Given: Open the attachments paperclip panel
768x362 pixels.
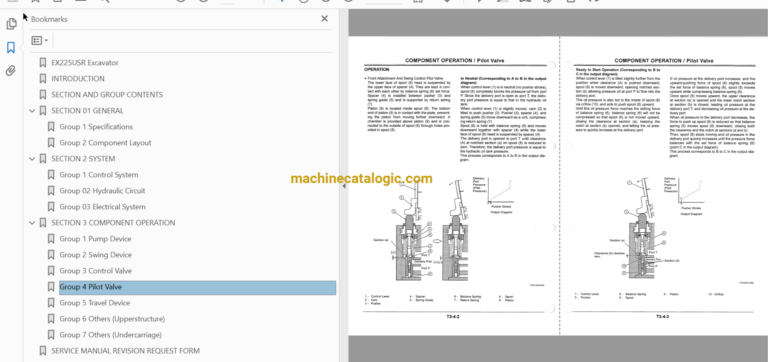Looking at the screenshot, I should [x=11, y=71].
